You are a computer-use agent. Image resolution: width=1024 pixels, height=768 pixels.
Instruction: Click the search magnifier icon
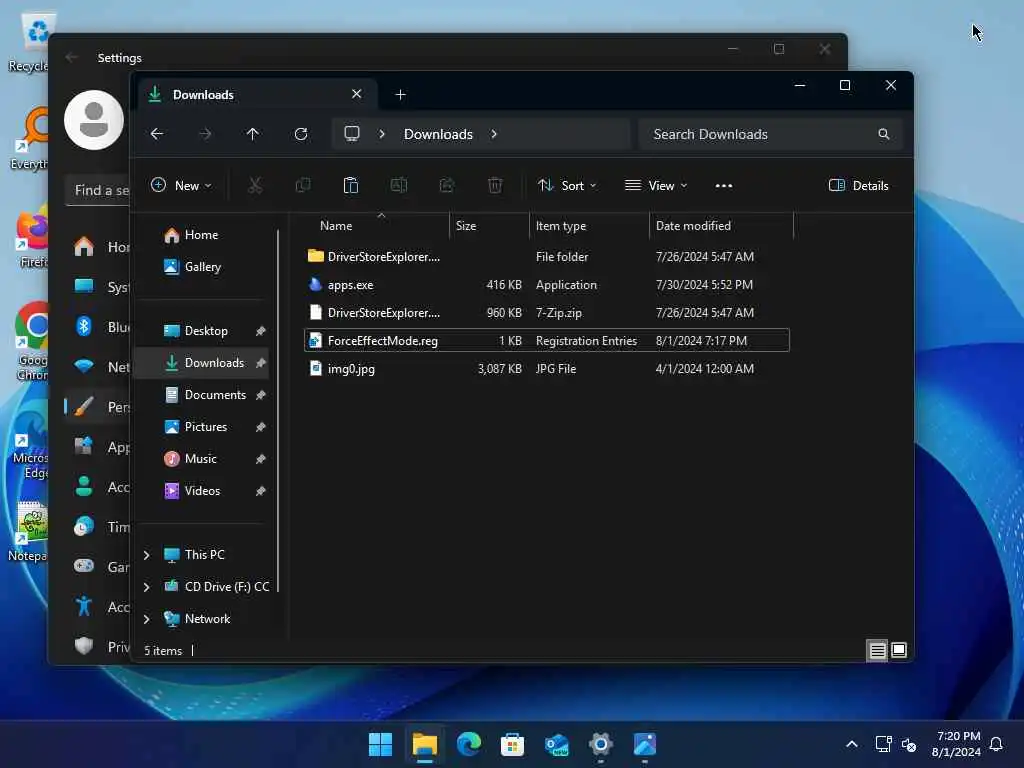884,134
